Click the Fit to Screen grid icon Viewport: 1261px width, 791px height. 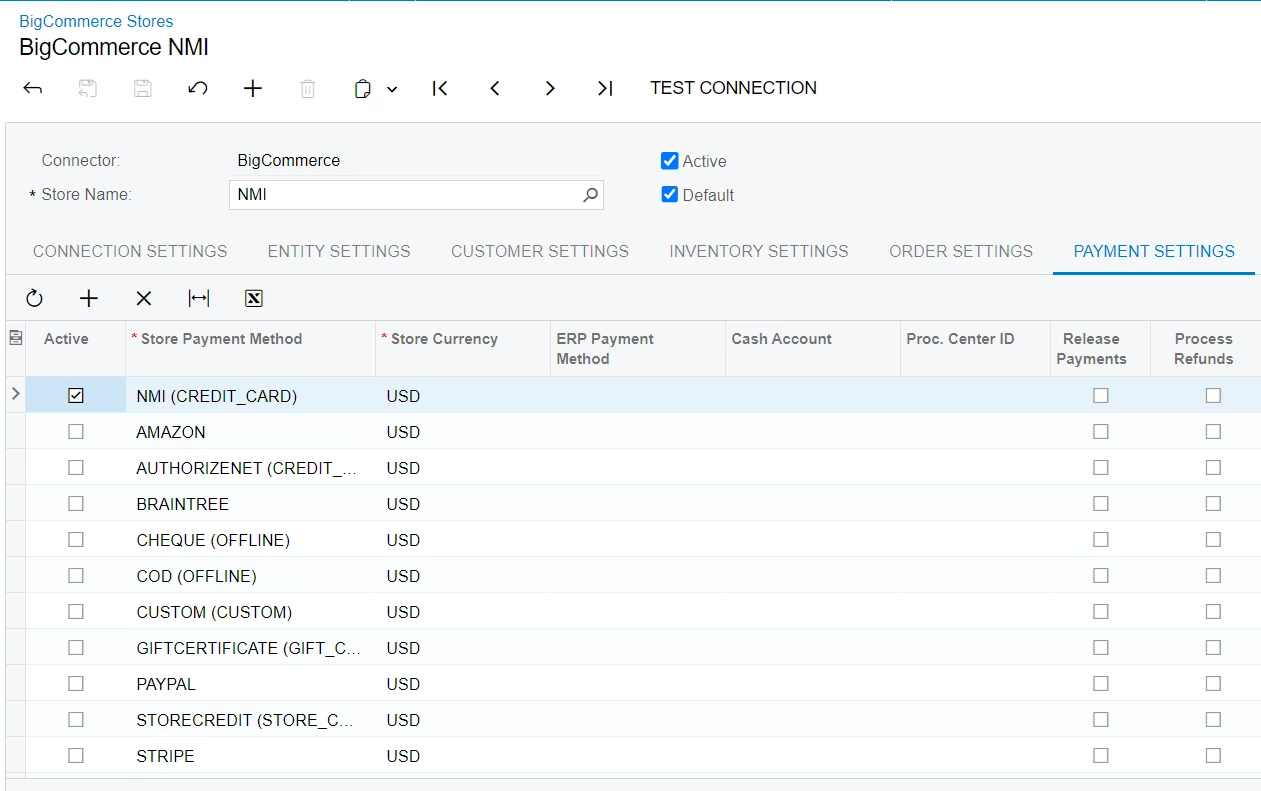pos(199,298)
